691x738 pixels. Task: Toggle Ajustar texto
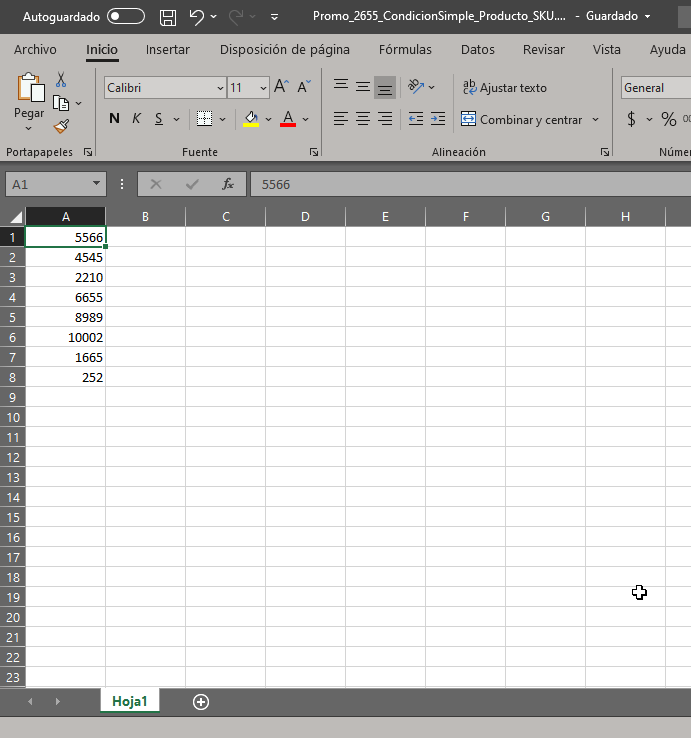(505, 88)
